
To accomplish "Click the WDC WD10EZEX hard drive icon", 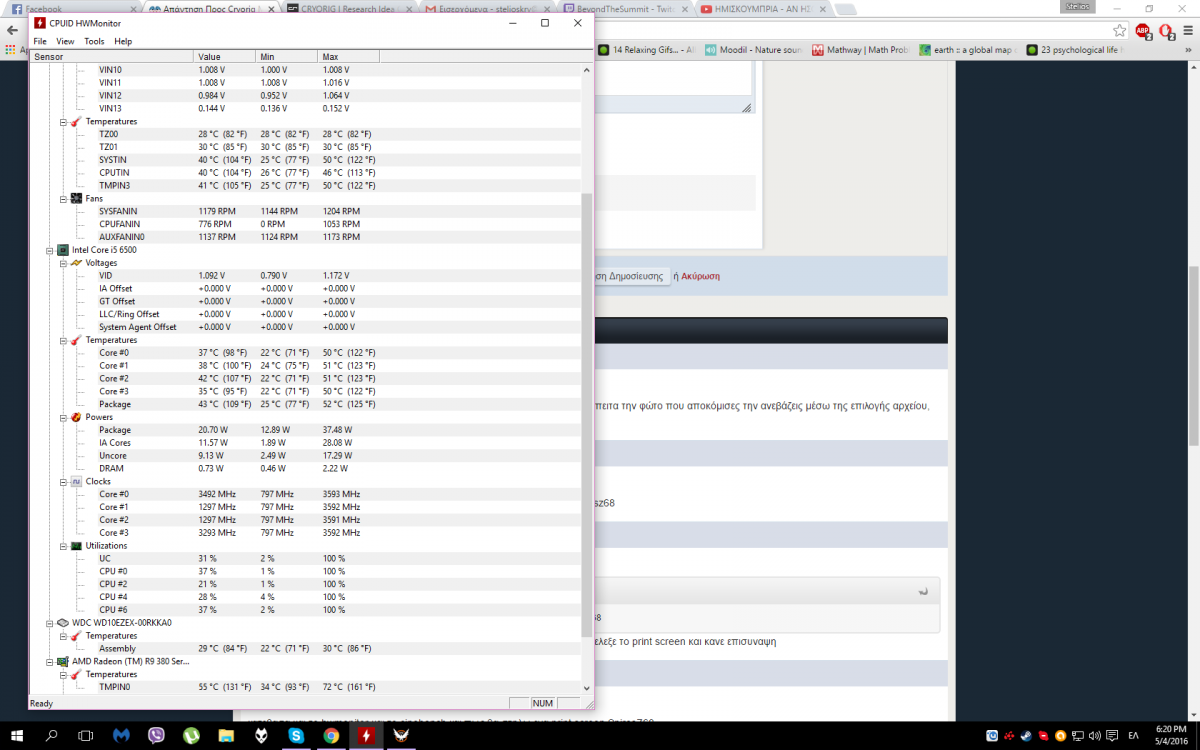I will point(62,623).
